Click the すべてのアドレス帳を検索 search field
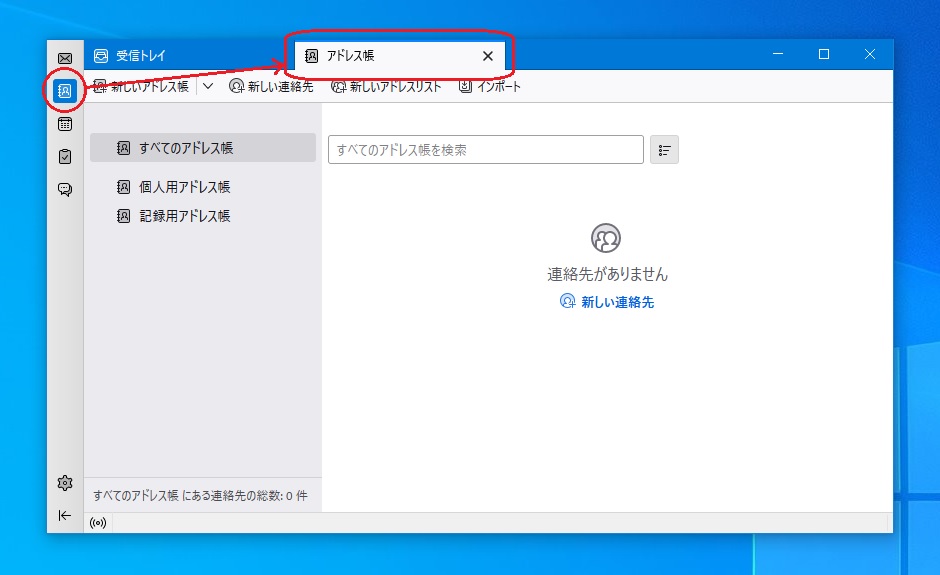Viewport: 940px width, 575px height. (x=485, y=150)
